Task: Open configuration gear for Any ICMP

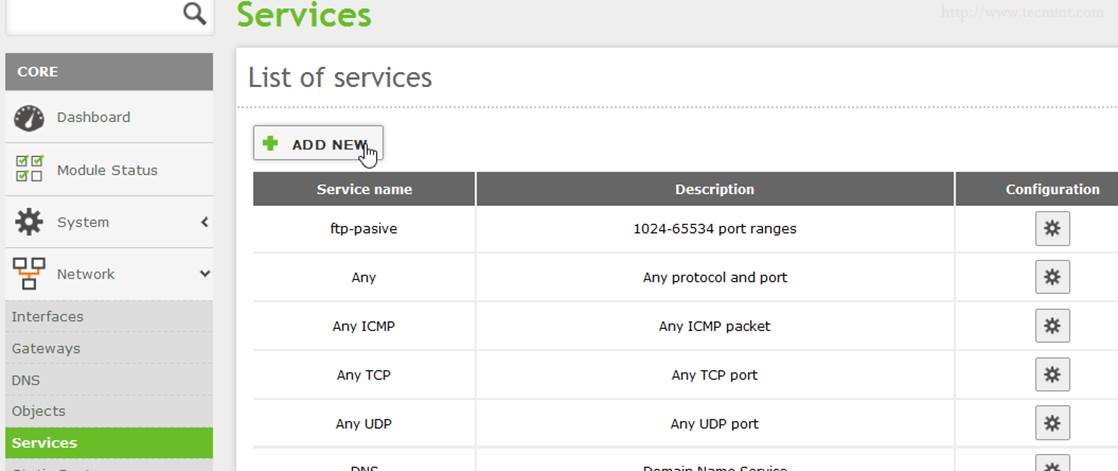Action: click(x=1052, y=326)
